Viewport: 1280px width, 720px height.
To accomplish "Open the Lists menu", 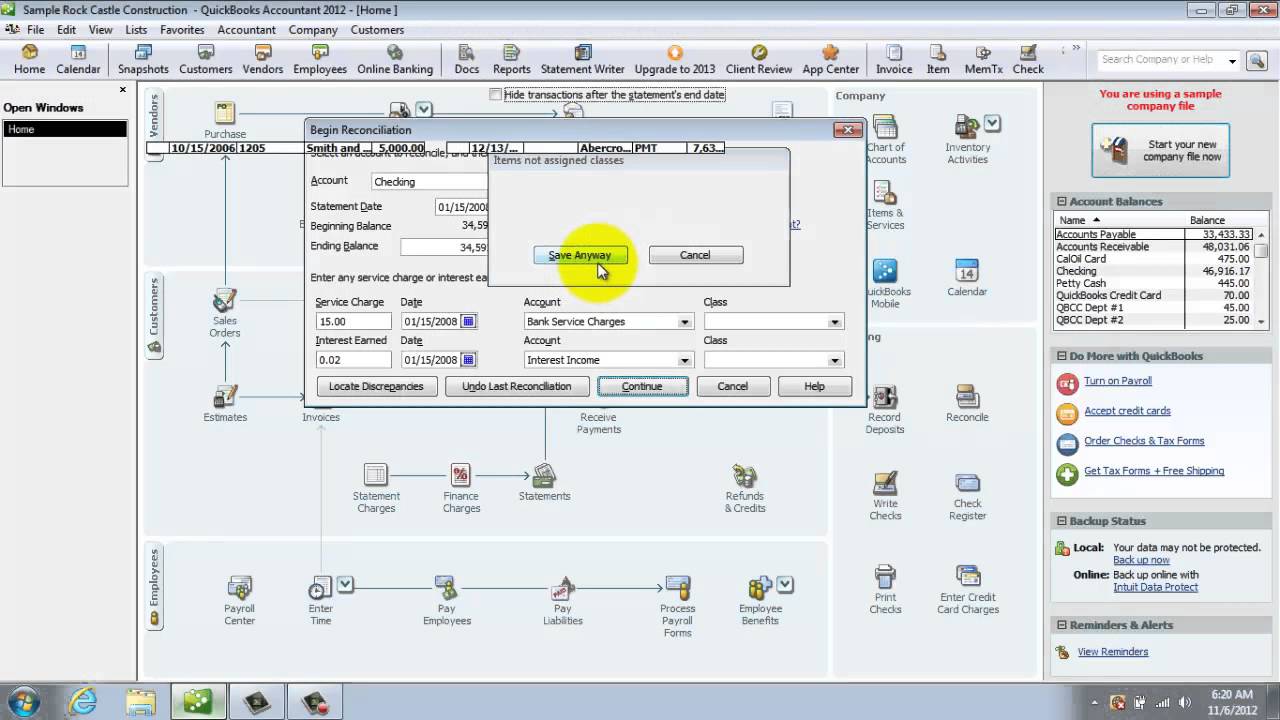I will (136, 30).
